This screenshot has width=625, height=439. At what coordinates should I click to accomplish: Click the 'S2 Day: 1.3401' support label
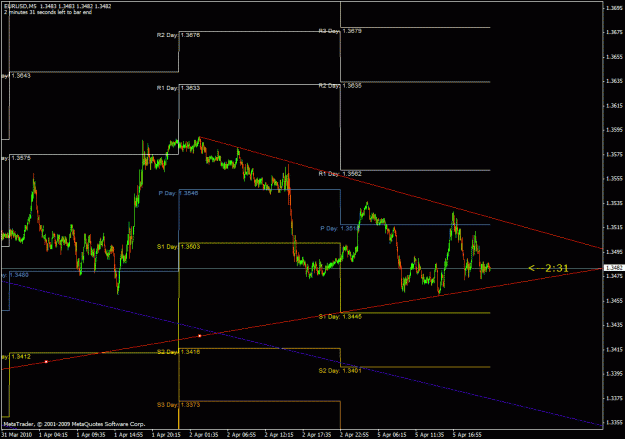pos(340,371)
